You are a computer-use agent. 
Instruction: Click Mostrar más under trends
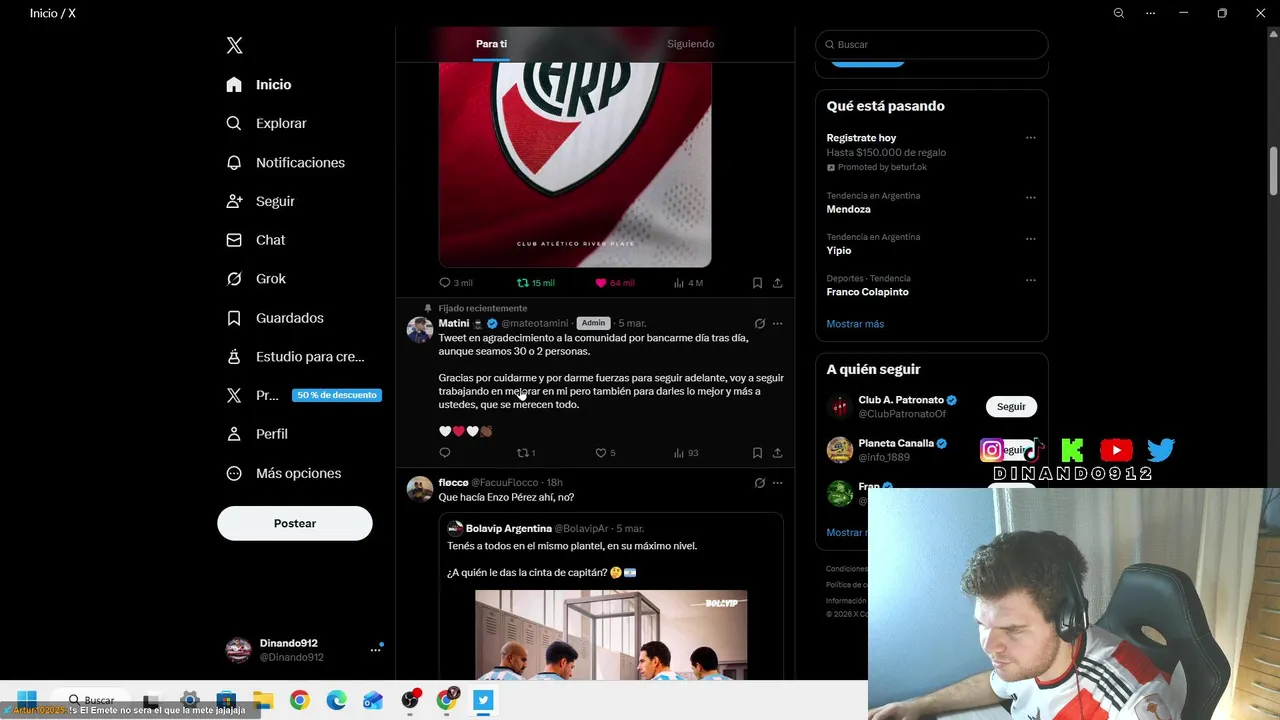pos(855,324)
